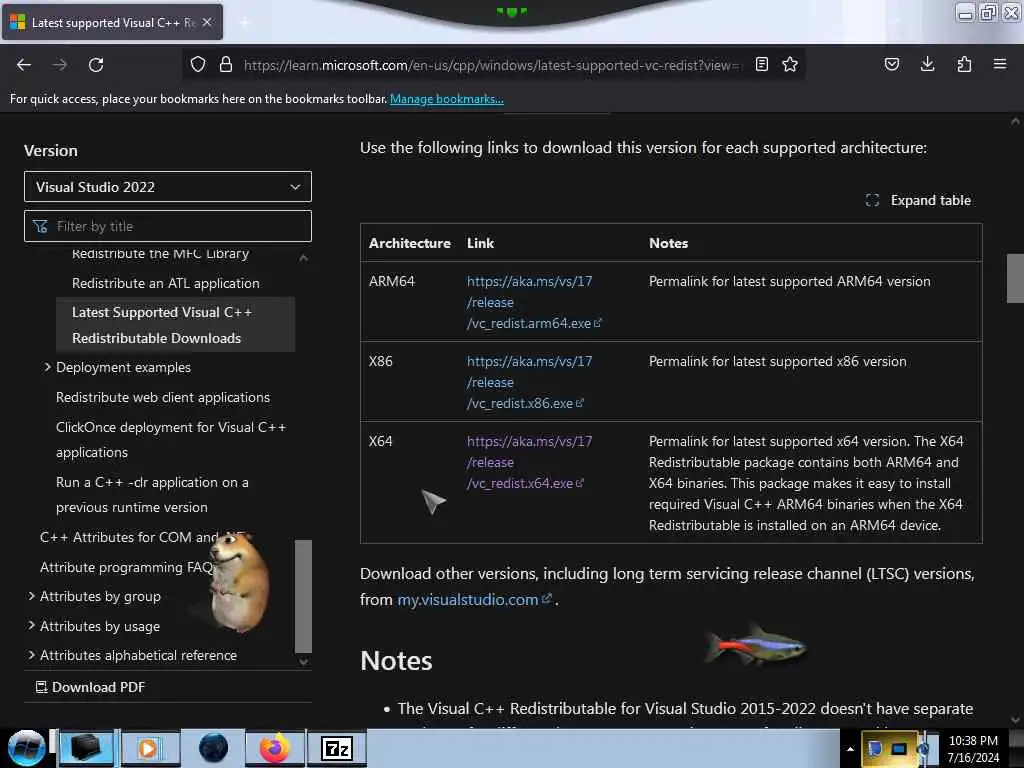This screenshot has width=1024, height=768.
Task: Click the ARM64 architecture cell
Action: pyautogui.click(x=392, y=281)
